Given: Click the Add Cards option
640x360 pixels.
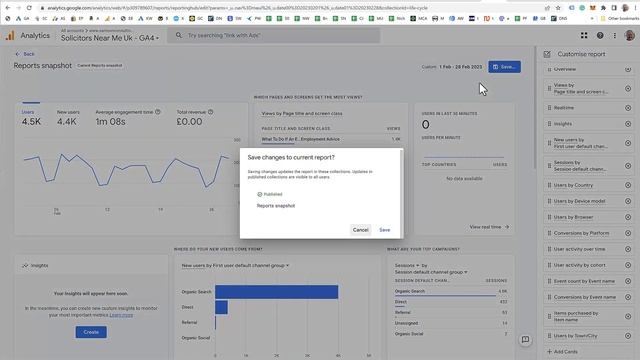Looking at the screenshot, I should [x=562, y=351].
